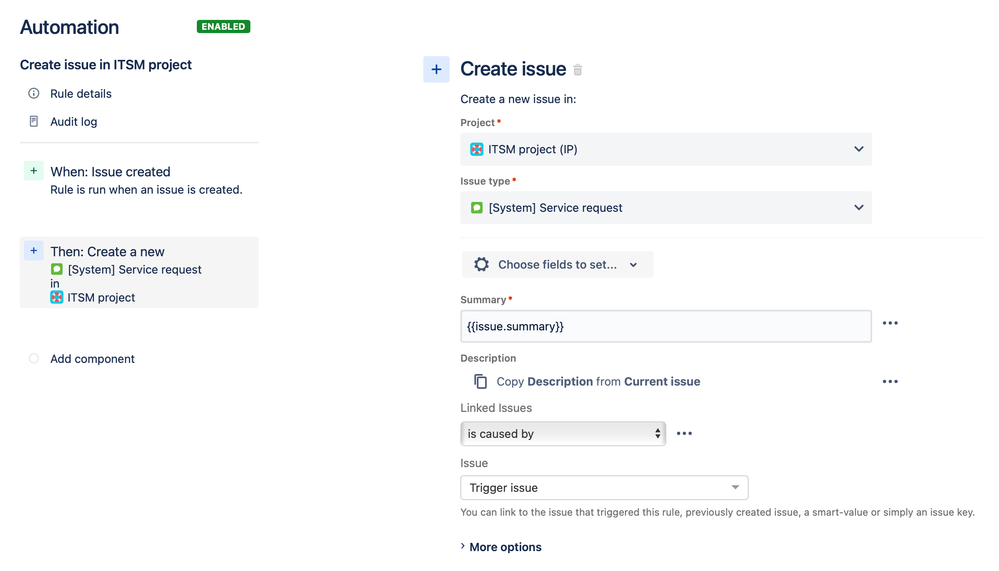Open the is caused by link type select

coord(563,433)
